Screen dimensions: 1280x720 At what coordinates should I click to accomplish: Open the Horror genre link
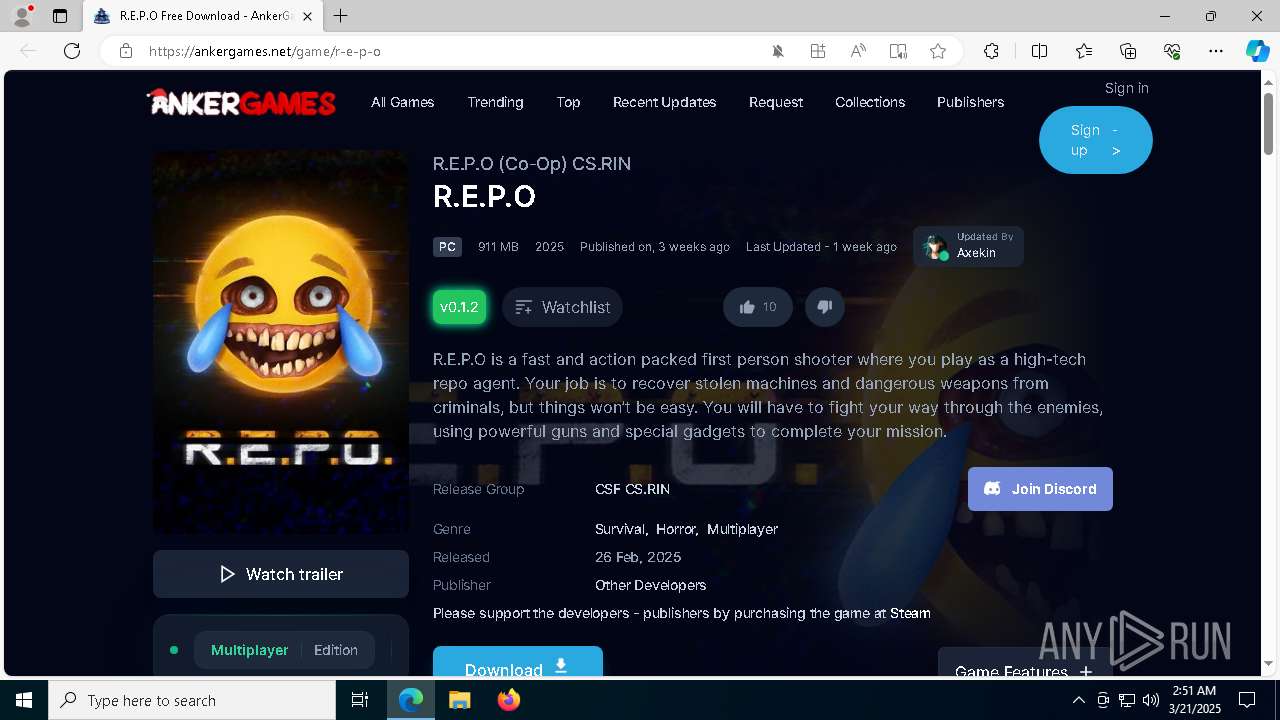click(676, 529)
